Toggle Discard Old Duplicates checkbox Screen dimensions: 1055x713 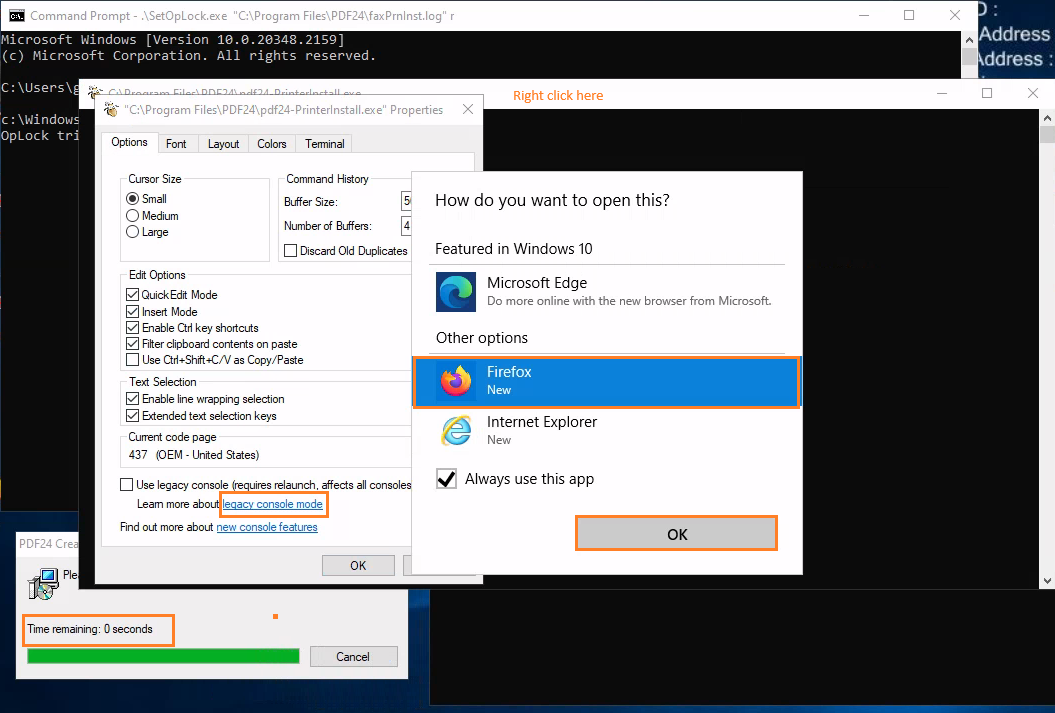291,251
